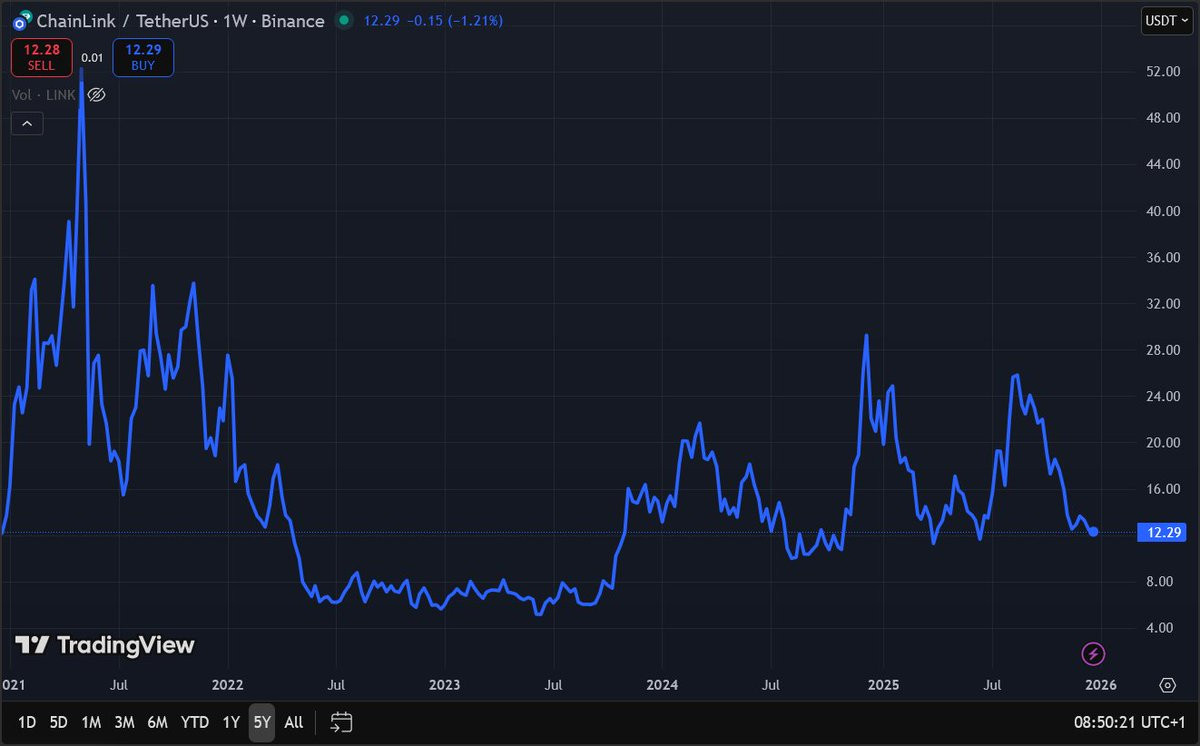Screen dimensions: 1200x746
Task: Select the All time range
Action: (293, 722)
